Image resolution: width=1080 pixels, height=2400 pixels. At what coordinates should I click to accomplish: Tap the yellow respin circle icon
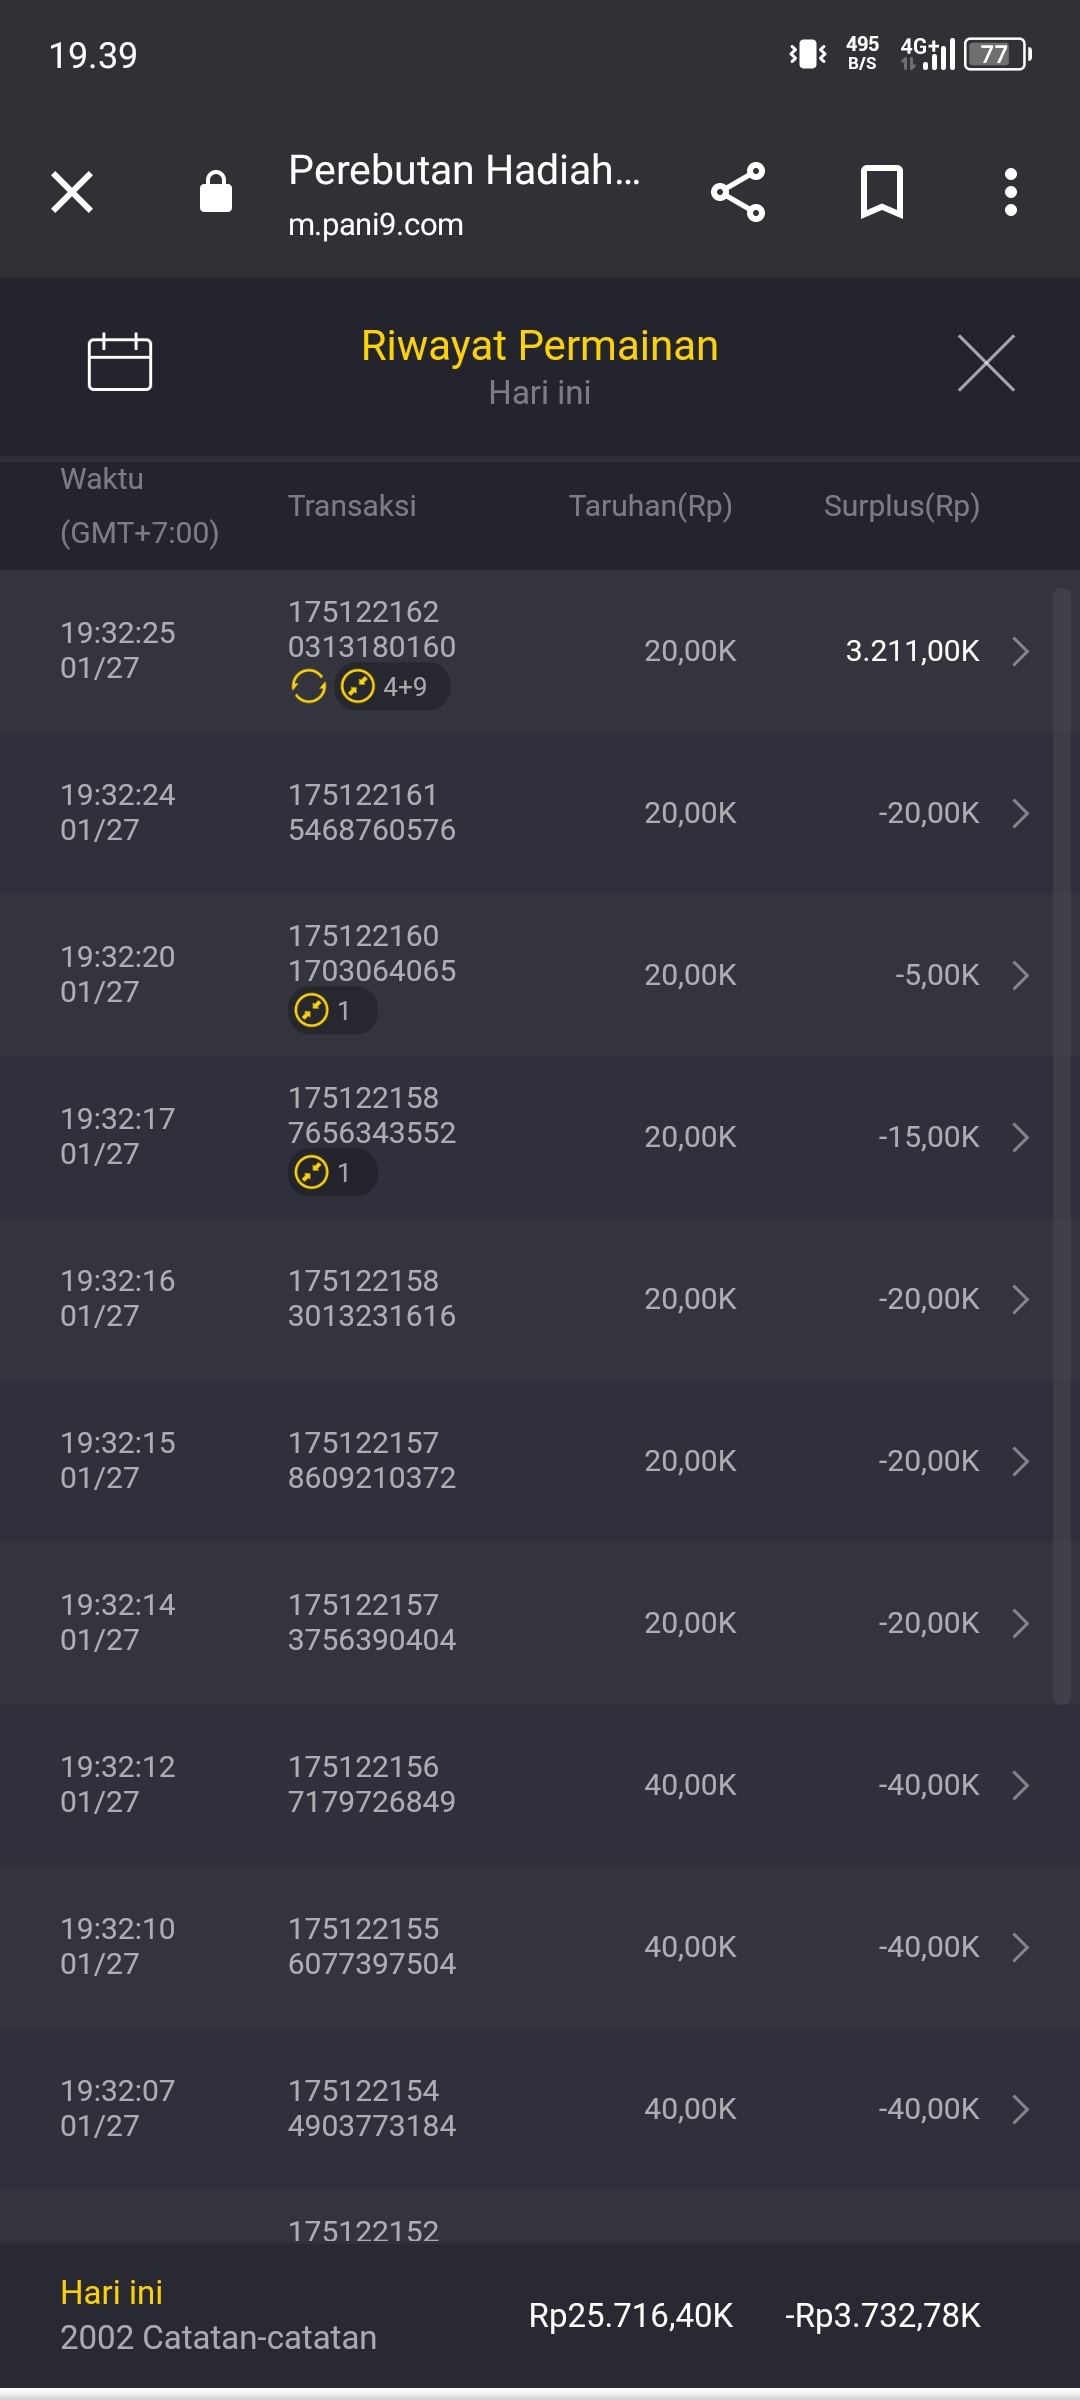coord(308,687)
